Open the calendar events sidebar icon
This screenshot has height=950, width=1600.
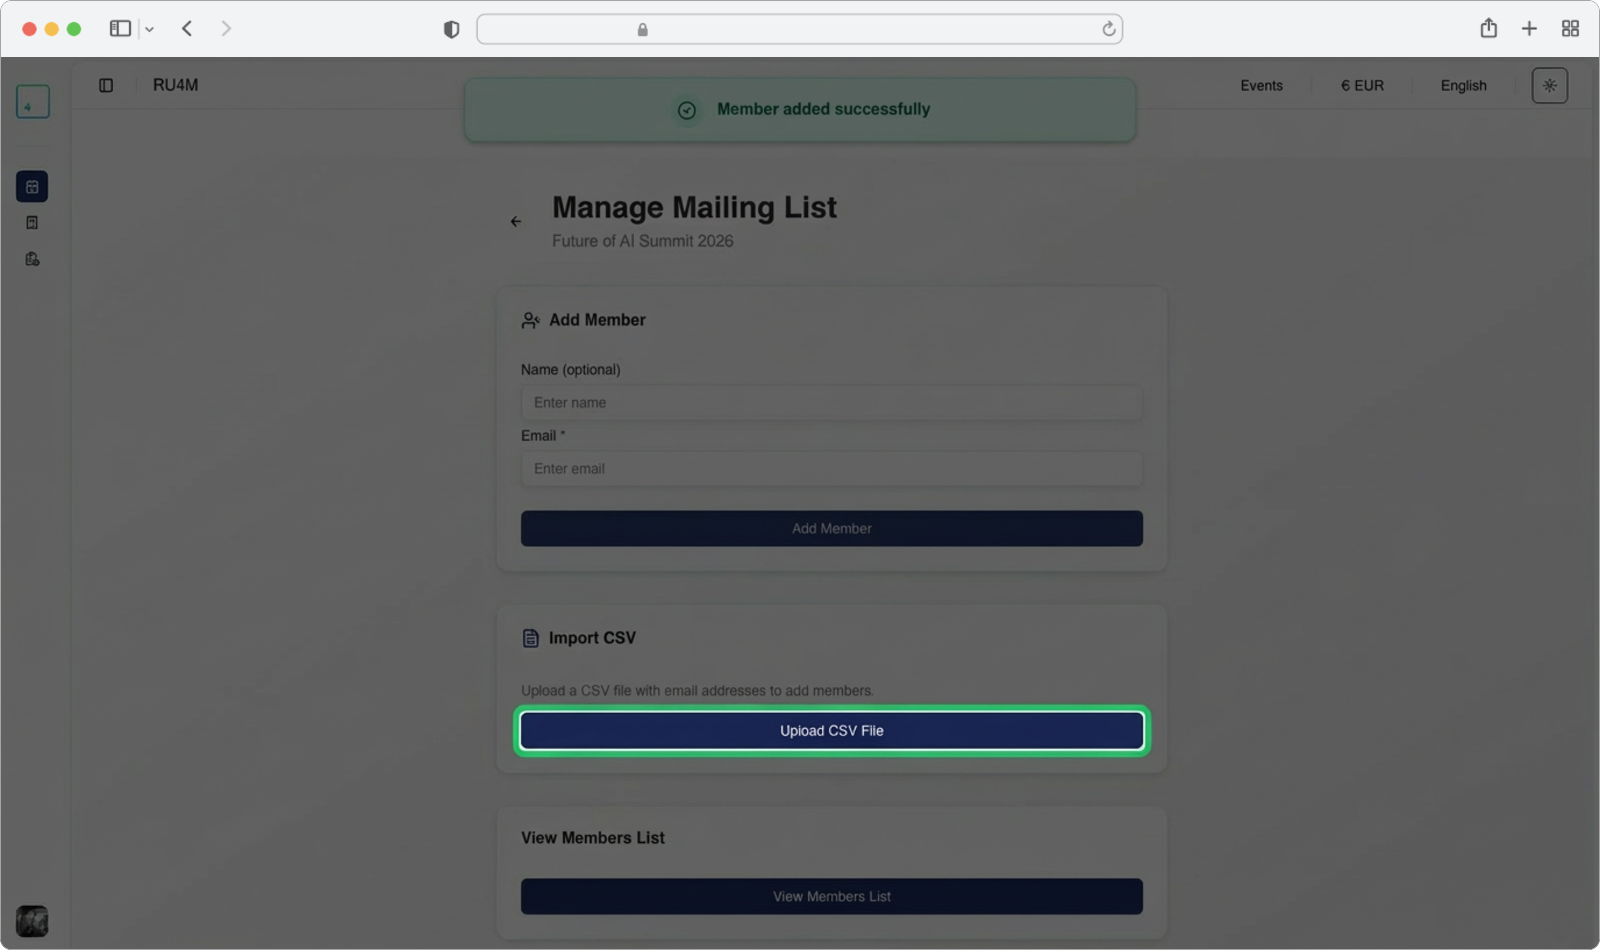coord(32,187)
